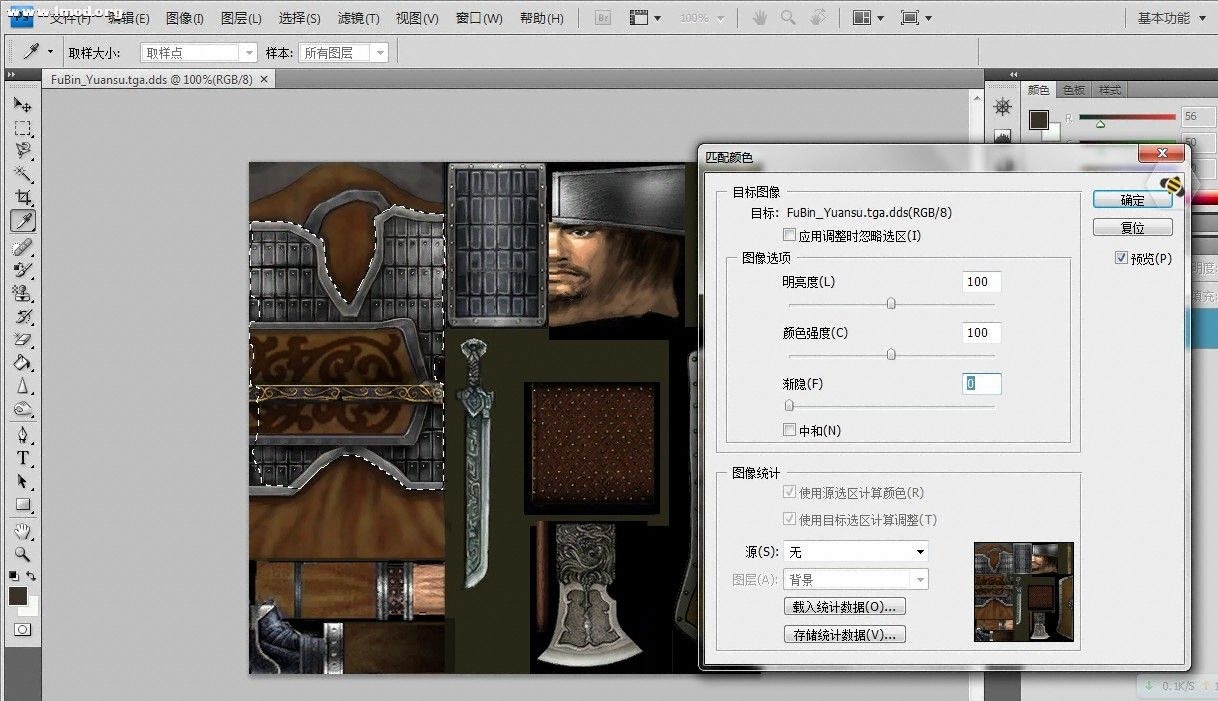Select the Magic Wand tool
Screen dimensions: 1218x701
tap(22, 174)
